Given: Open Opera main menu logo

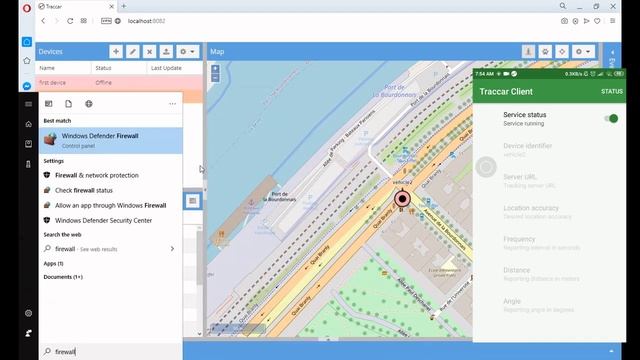Looking at the screenshot, I should tap(27, 8).
